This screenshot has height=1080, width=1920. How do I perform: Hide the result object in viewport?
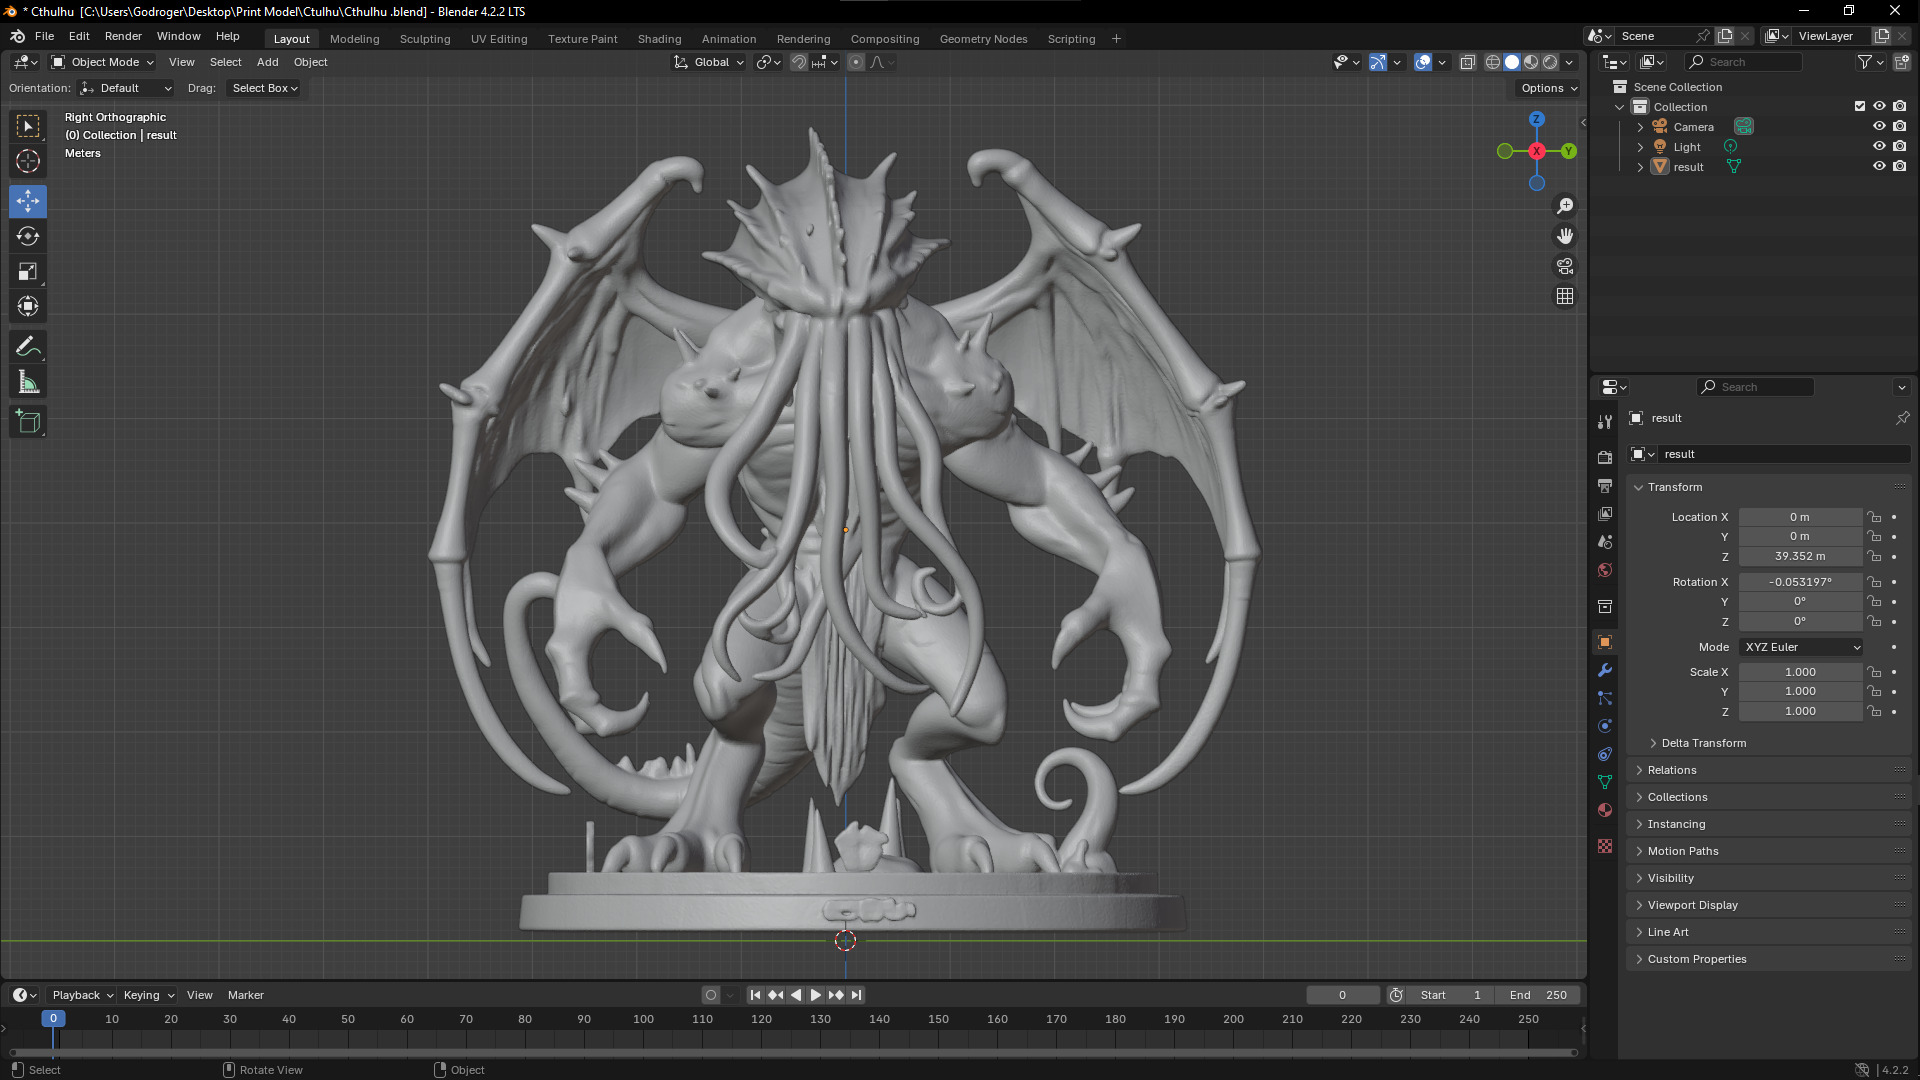(x=1879, y=167)
